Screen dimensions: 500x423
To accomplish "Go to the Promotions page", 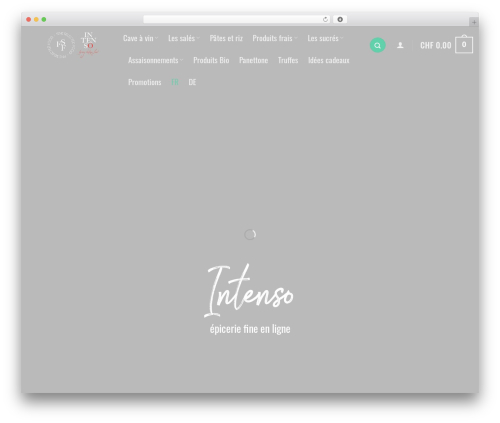I will coord(145,82).
